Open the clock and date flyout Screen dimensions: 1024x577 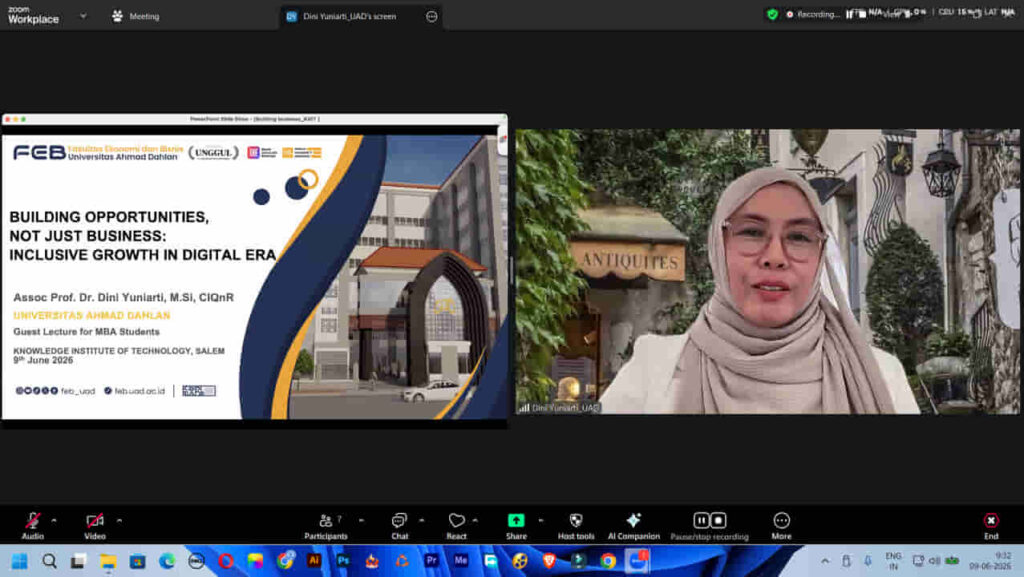click(991, 561)
